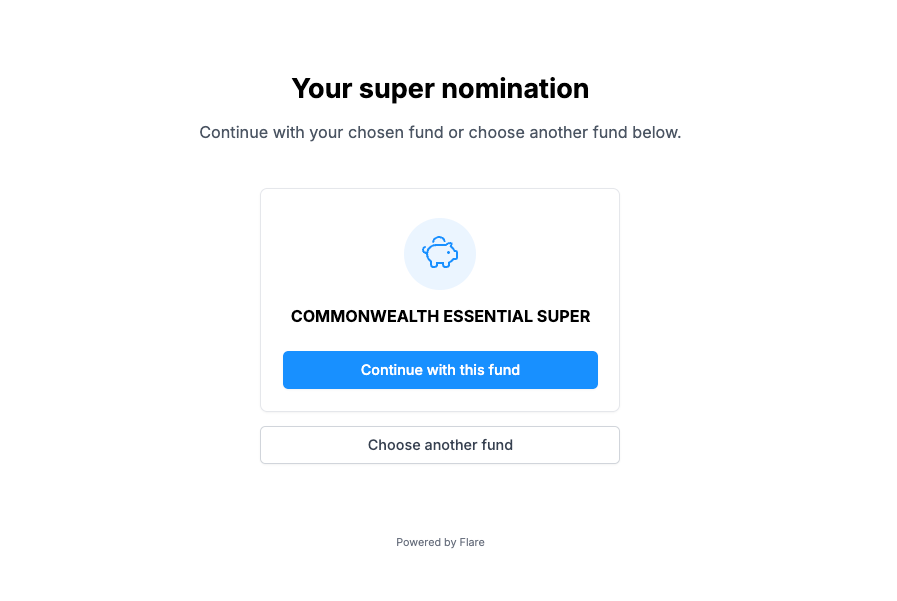Screen dimensions: 897x601
Task: Choose another fund button
Action: pyautogui.click(x=440, y=445)
